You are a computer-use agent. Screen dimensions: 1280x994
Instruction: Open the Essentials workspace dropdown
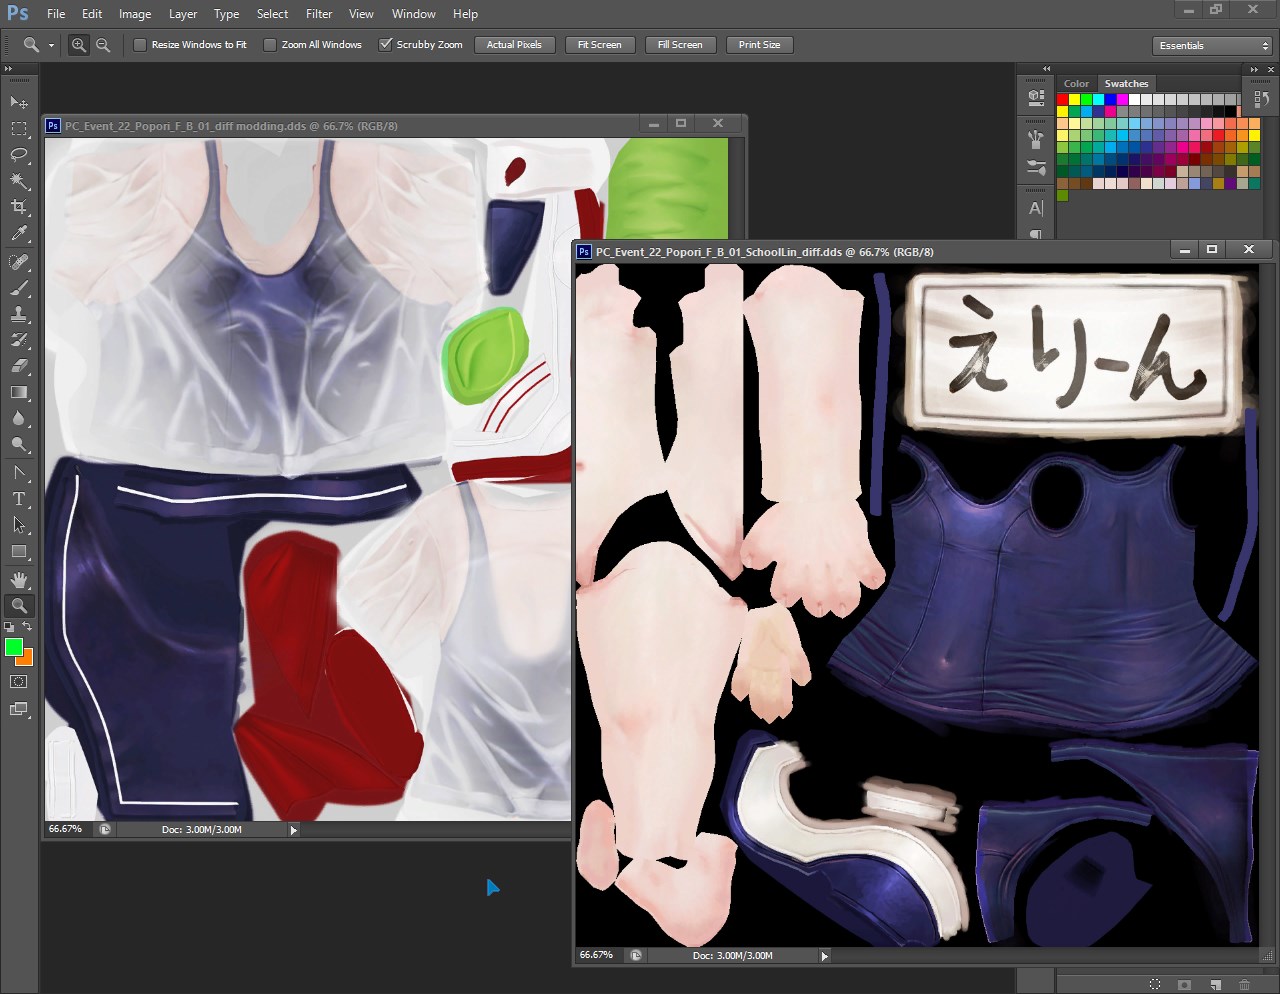click(x=1211, y=46)
